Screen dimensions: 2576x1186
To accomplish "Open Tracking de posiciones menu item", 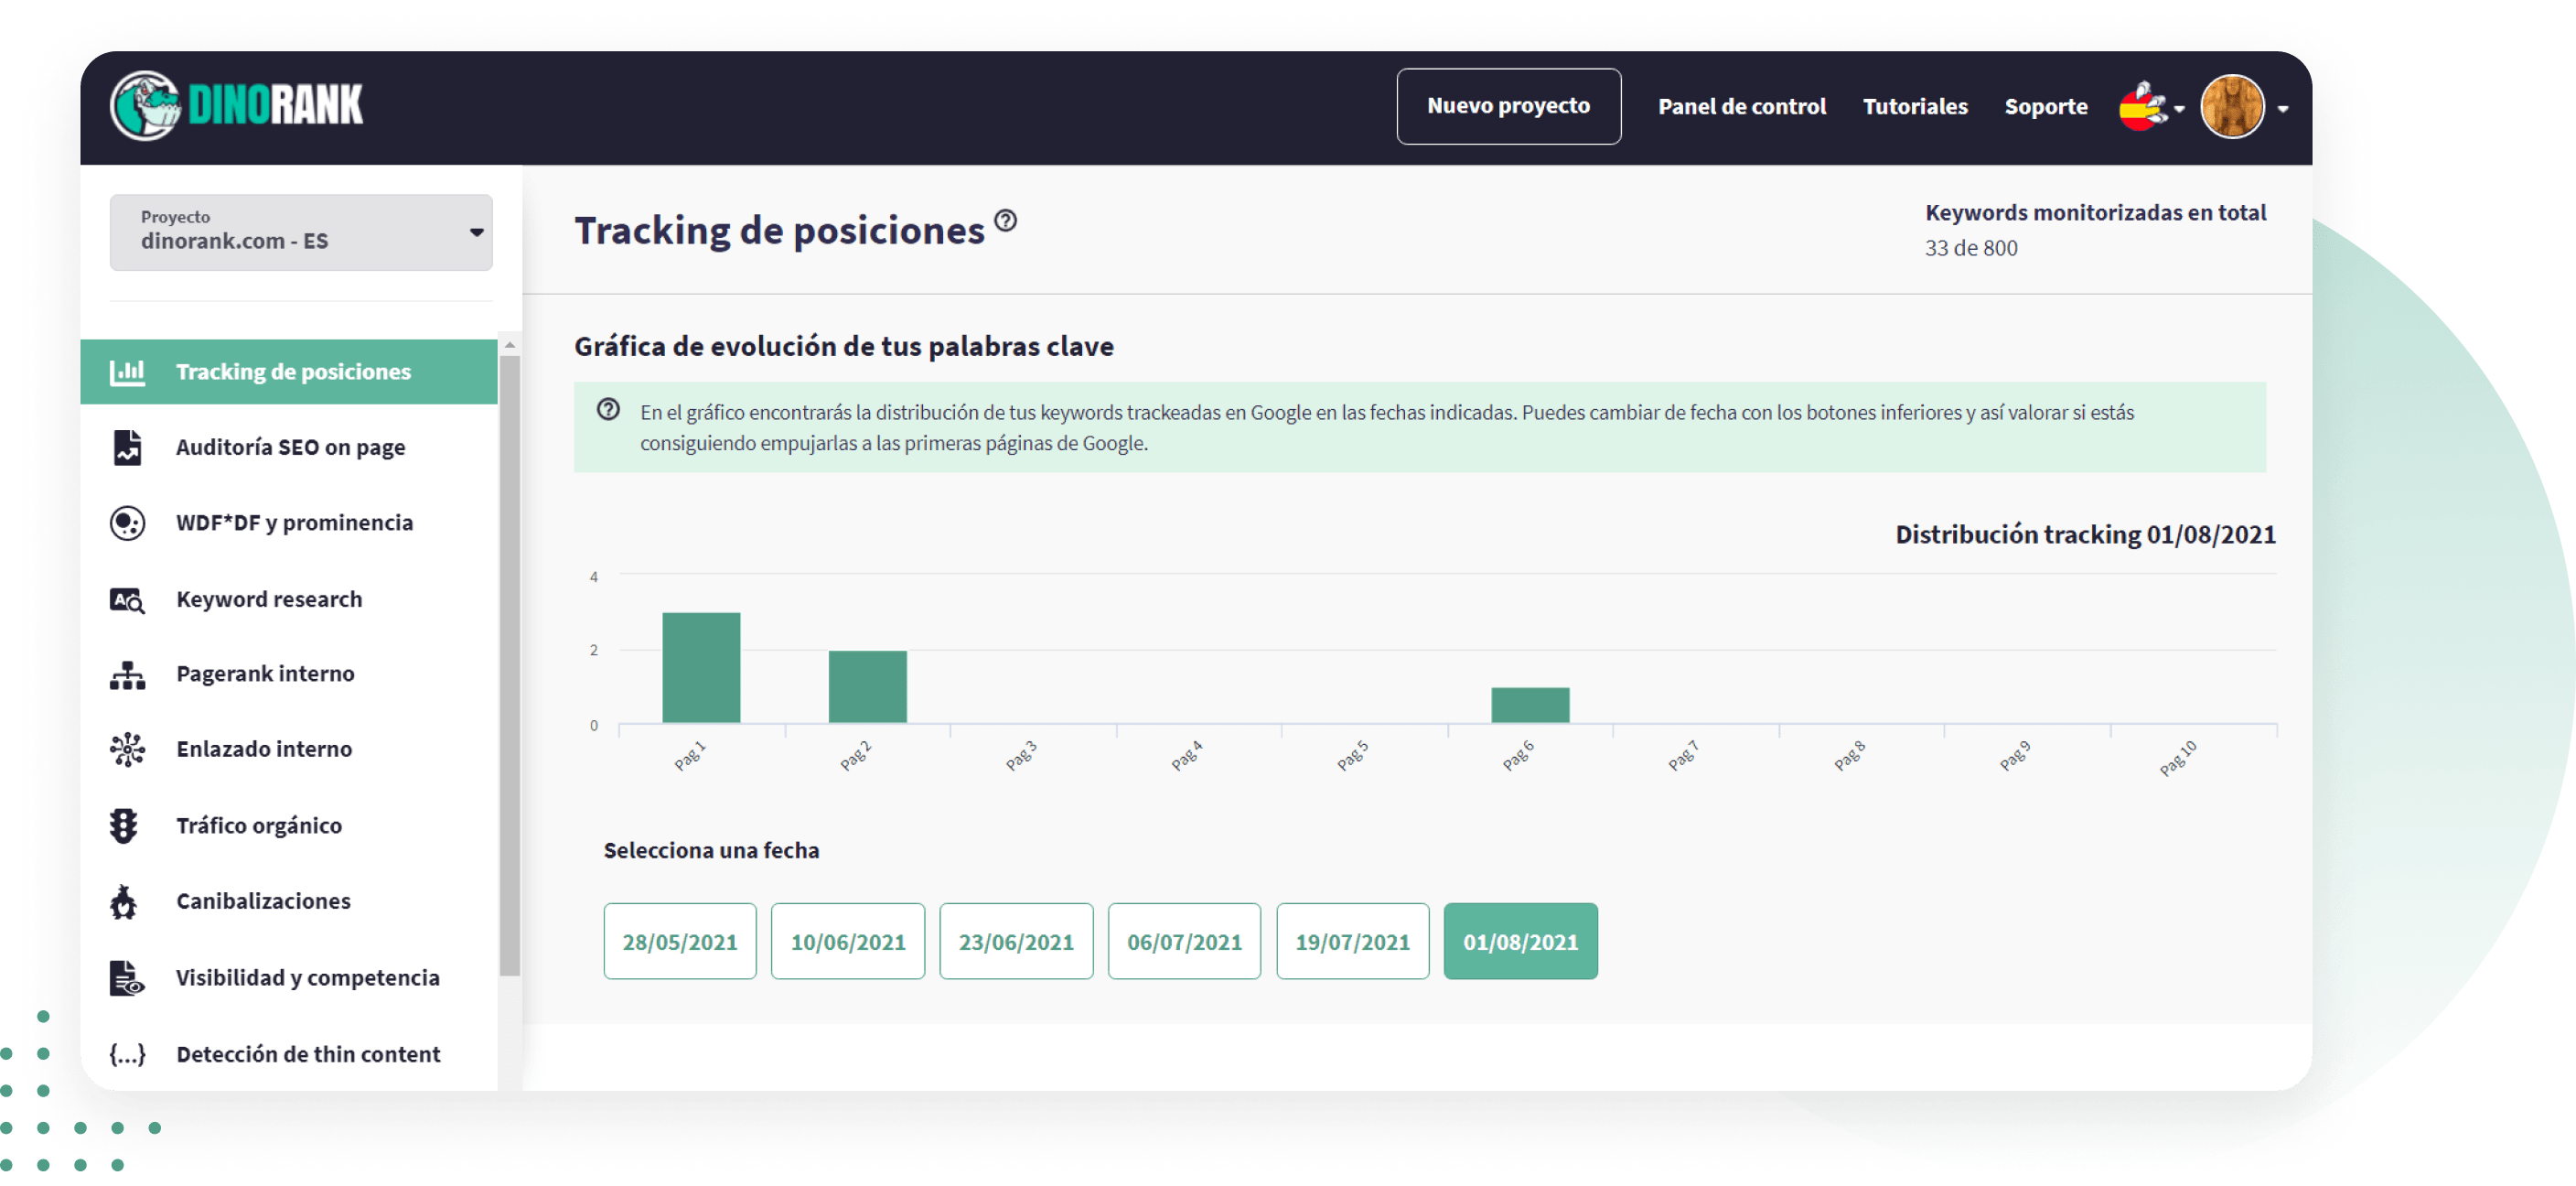I will pos(289,372).
